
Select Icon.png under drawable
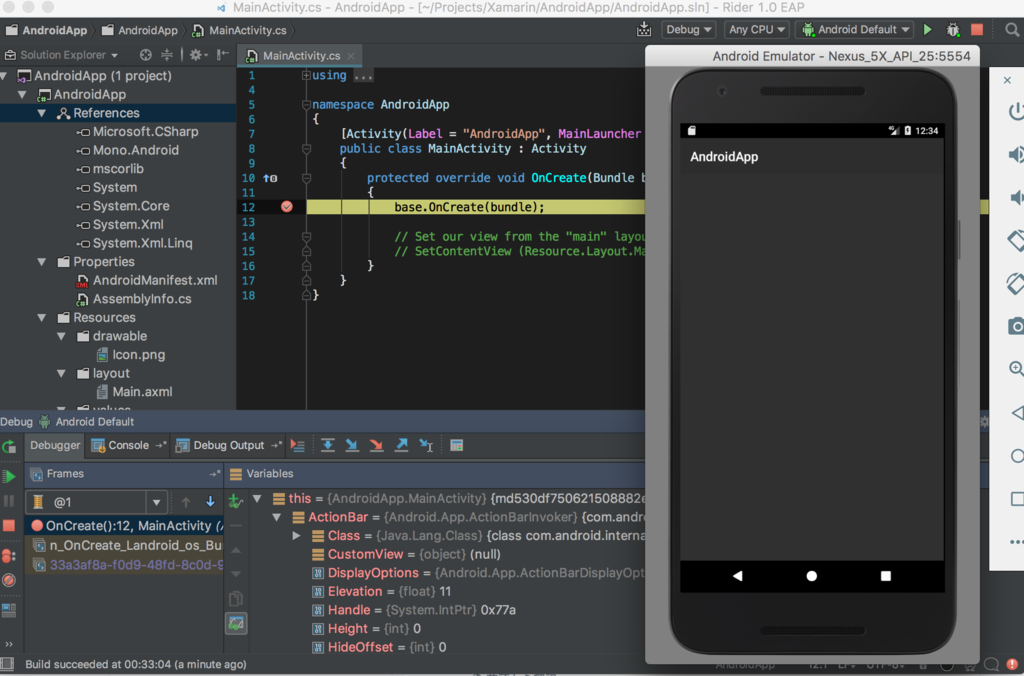138,355
